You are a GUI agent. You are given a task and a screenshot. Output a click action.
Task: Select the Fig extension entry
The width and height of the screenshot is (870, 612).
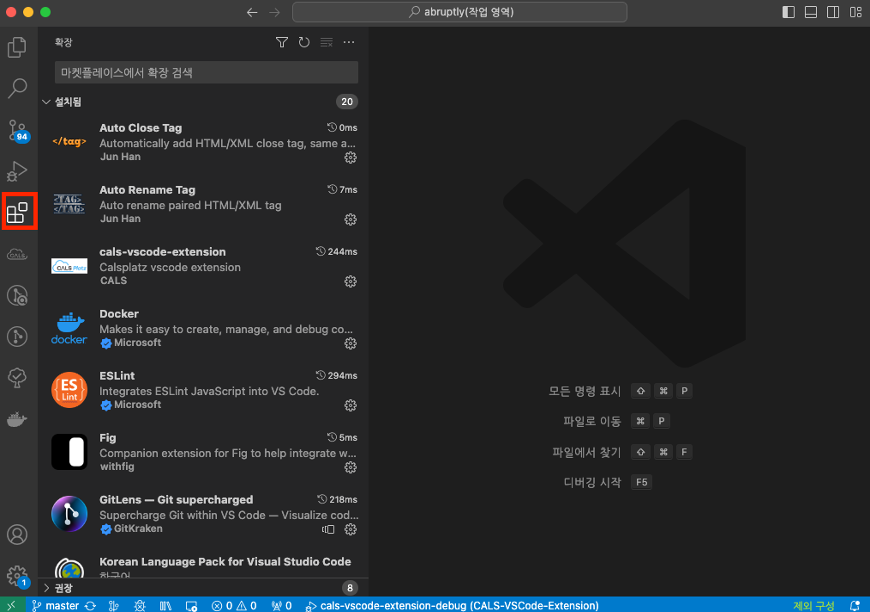(x=203, y=453)
